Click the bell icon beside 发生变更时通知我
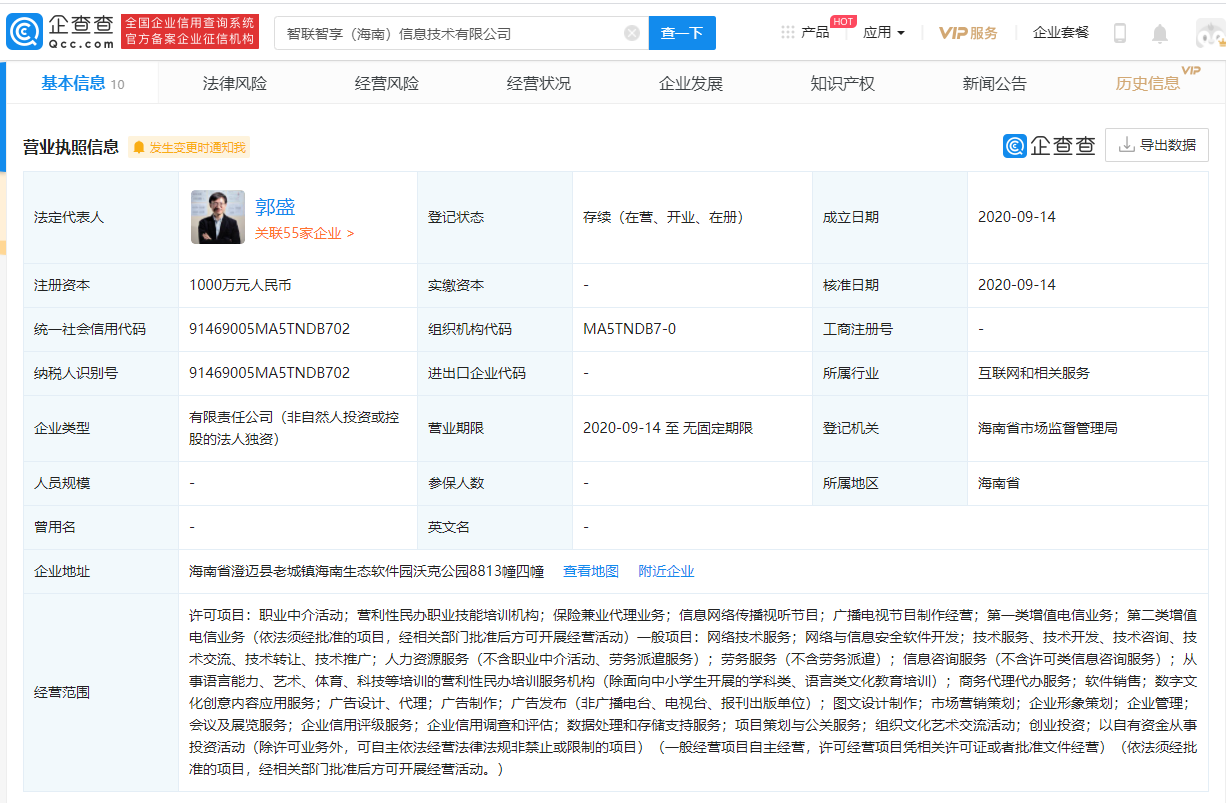Image resolution: width=1226 pixels, height=803 pixels. pos(138,147)
